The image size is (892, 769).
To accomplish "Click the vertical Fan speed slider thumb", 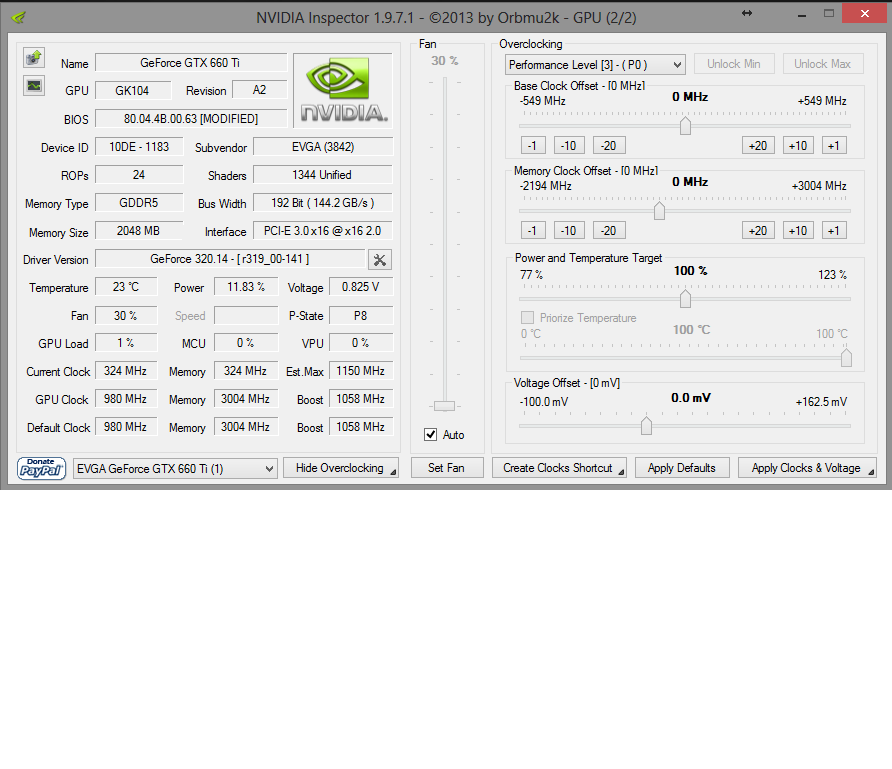I will pyautogui.click(x=444, y=406).
